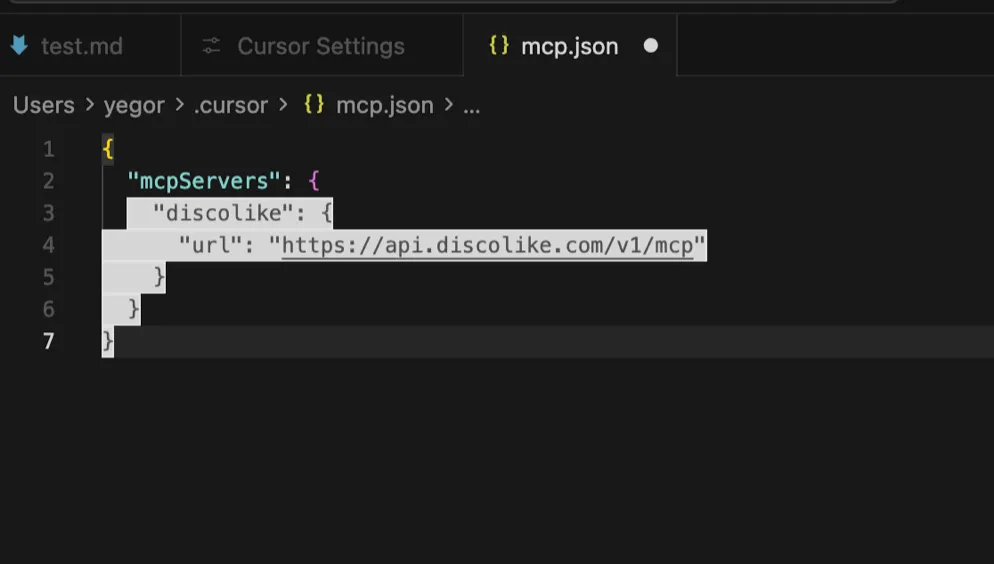Click the closing brace on line 5
994x564 pixels.
tap(159, 277)
